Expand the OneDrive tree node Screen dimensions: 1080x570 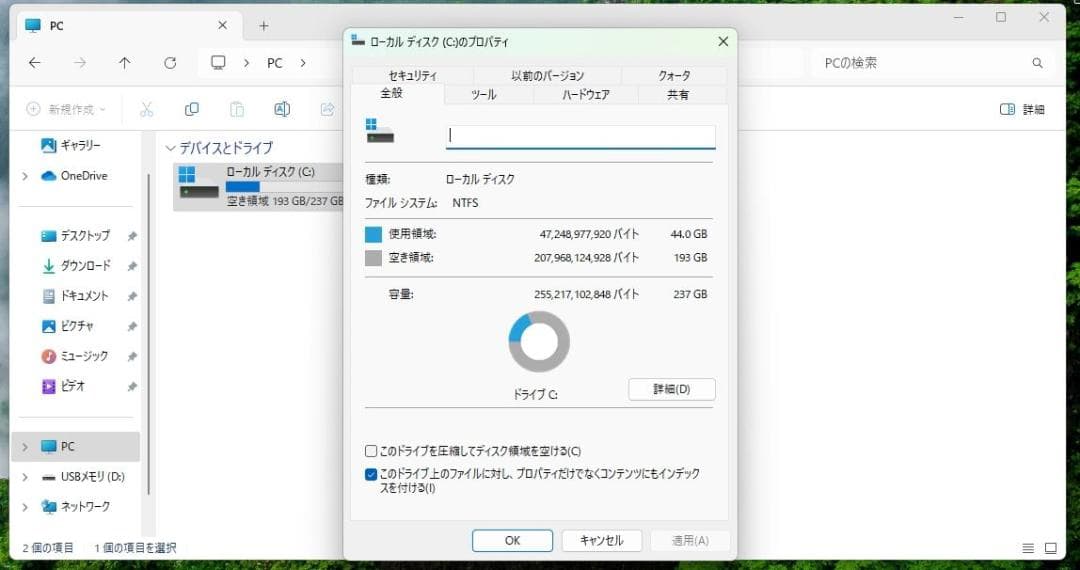tap(25, 176)
